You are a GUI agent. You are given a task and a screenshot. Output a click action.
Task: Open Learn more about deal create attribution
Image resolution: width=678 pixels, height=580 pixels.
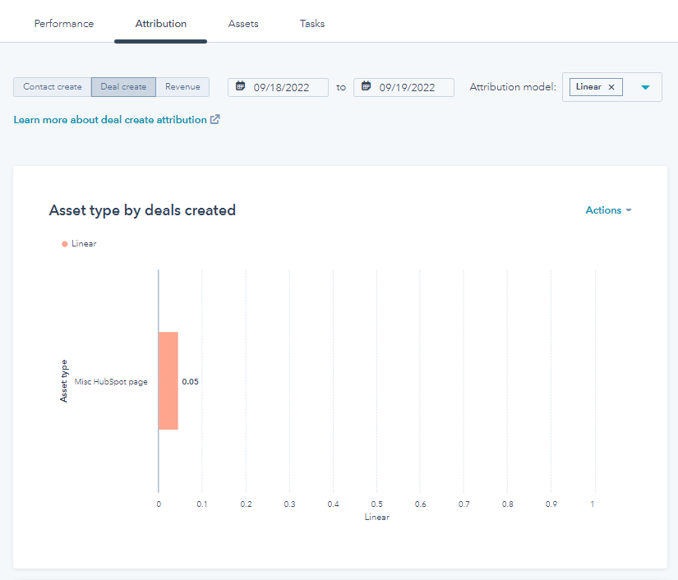(x=110, y=120)
